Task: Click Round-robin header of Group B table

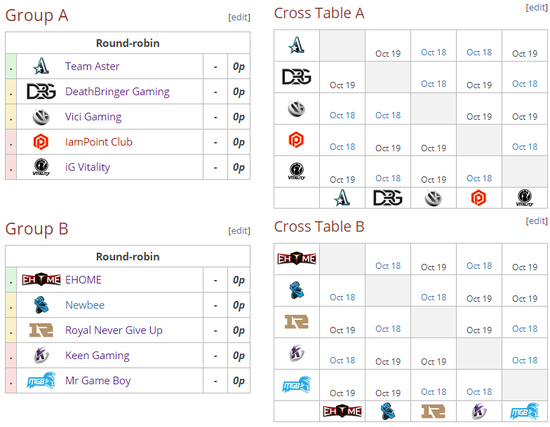Action: (x=128, y=256)
